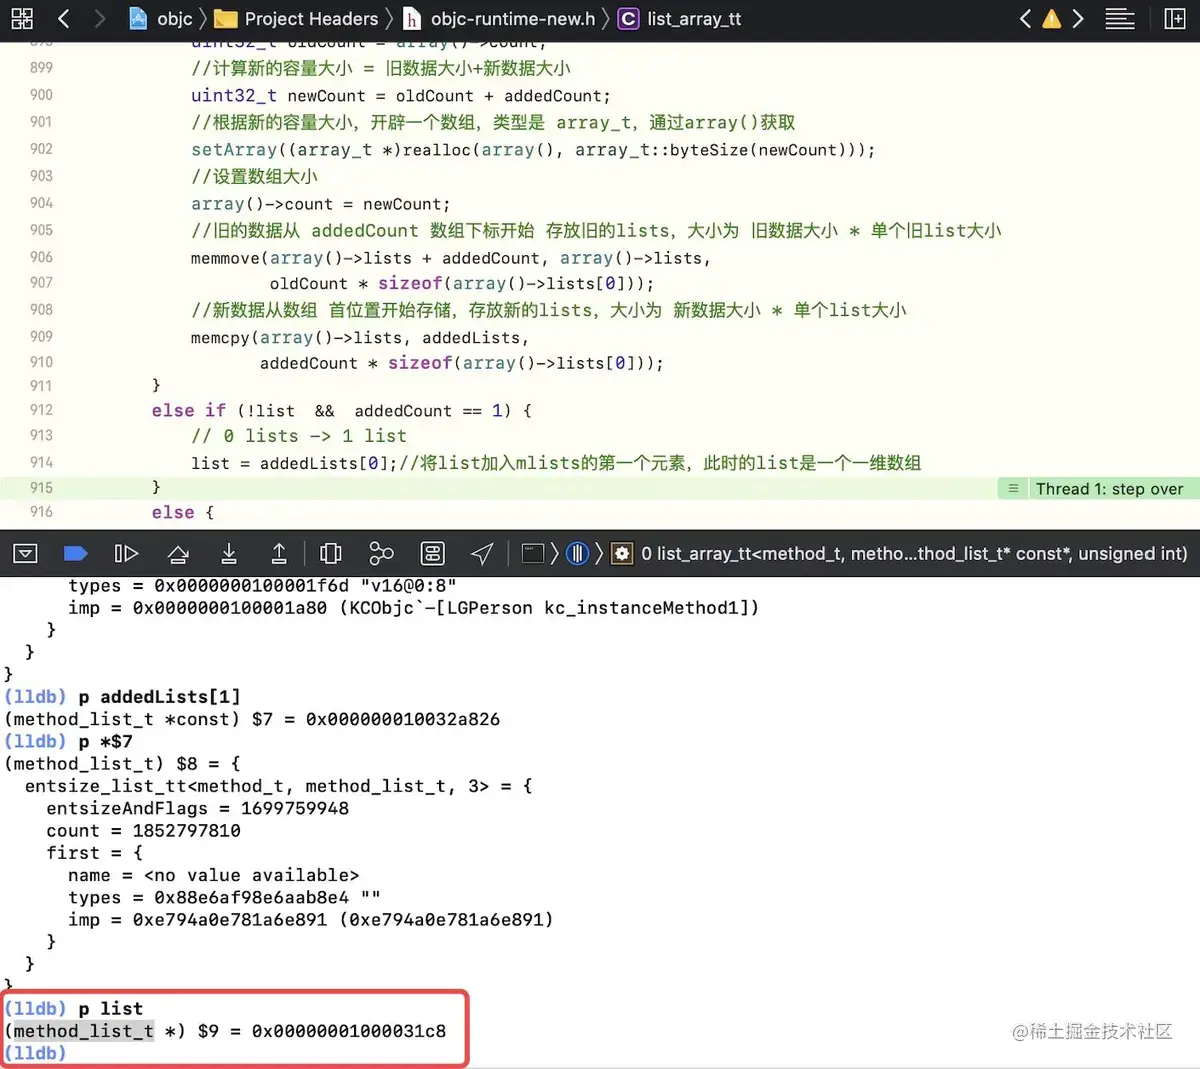
Task: Go back to the previous file
Action: click(x=64, y=18)
